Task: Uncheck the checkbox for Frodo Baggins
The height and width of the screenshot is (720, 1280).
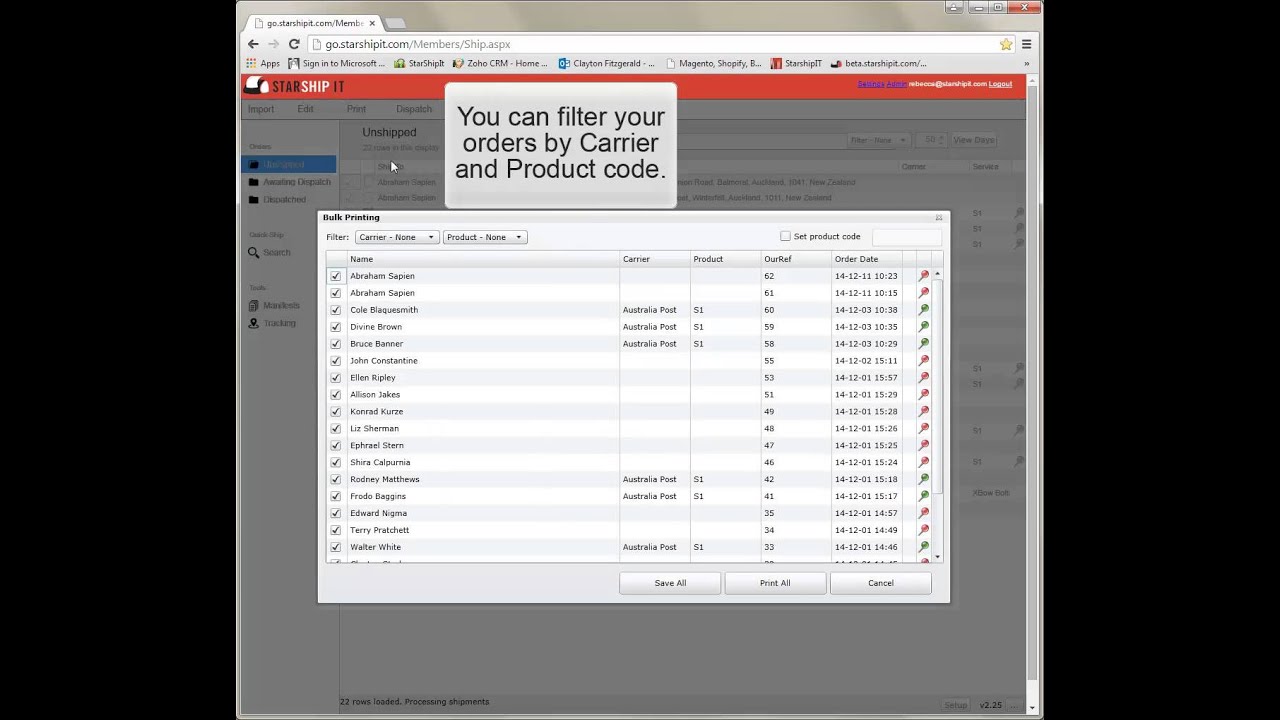Action: tap(336, 497)
